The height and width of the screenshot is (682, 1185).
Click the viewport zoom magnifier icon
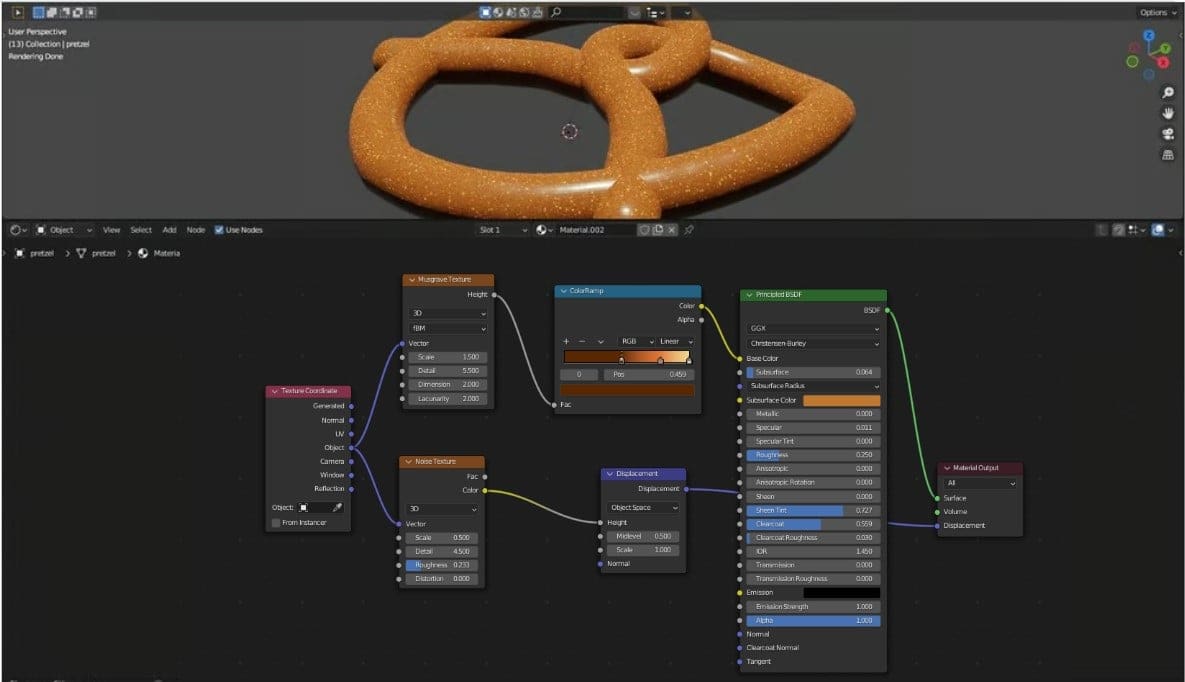click(x=1167, y=93)
